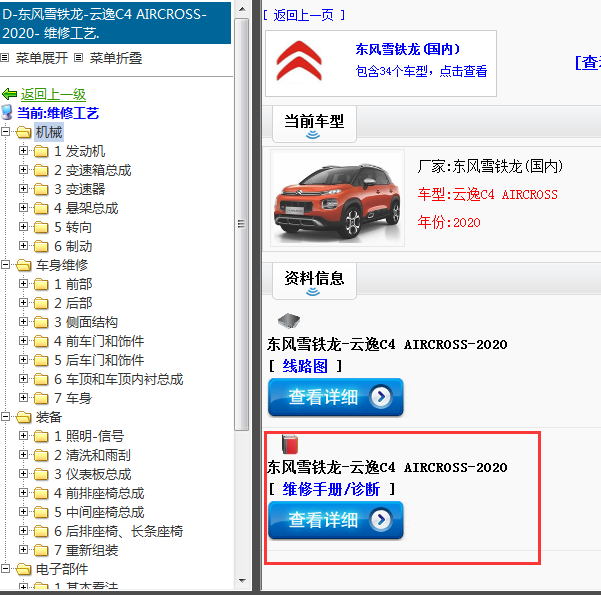Viewport: 601px width, 595px height.
Task: Click the 菜单折叠 list icon
Action: coord(79,58)
